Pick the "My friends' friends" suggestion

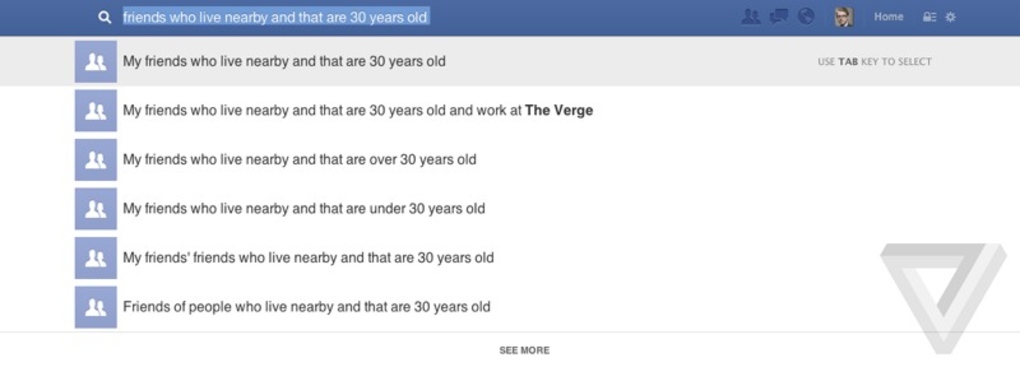[510, 258]
